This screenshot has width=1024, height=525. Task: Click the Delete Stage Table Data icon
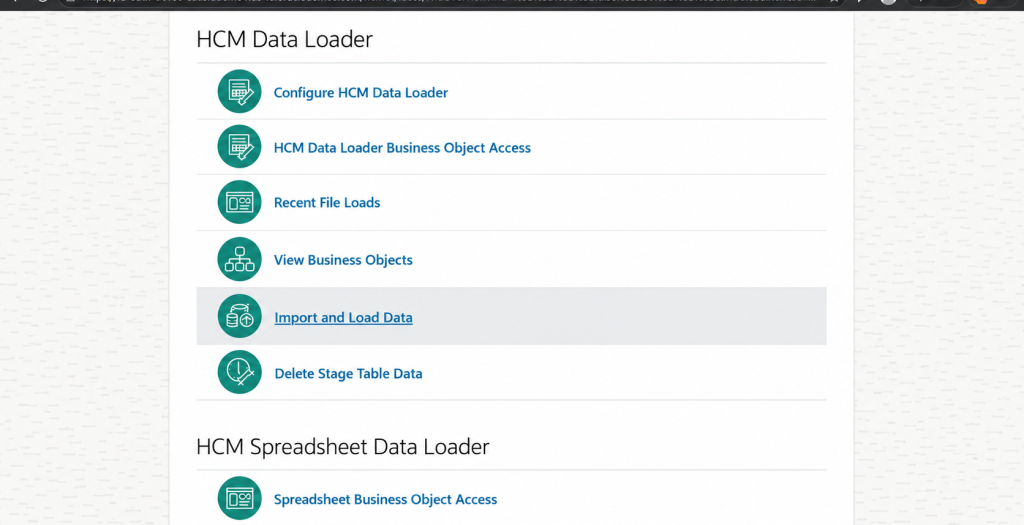(239, 372)
